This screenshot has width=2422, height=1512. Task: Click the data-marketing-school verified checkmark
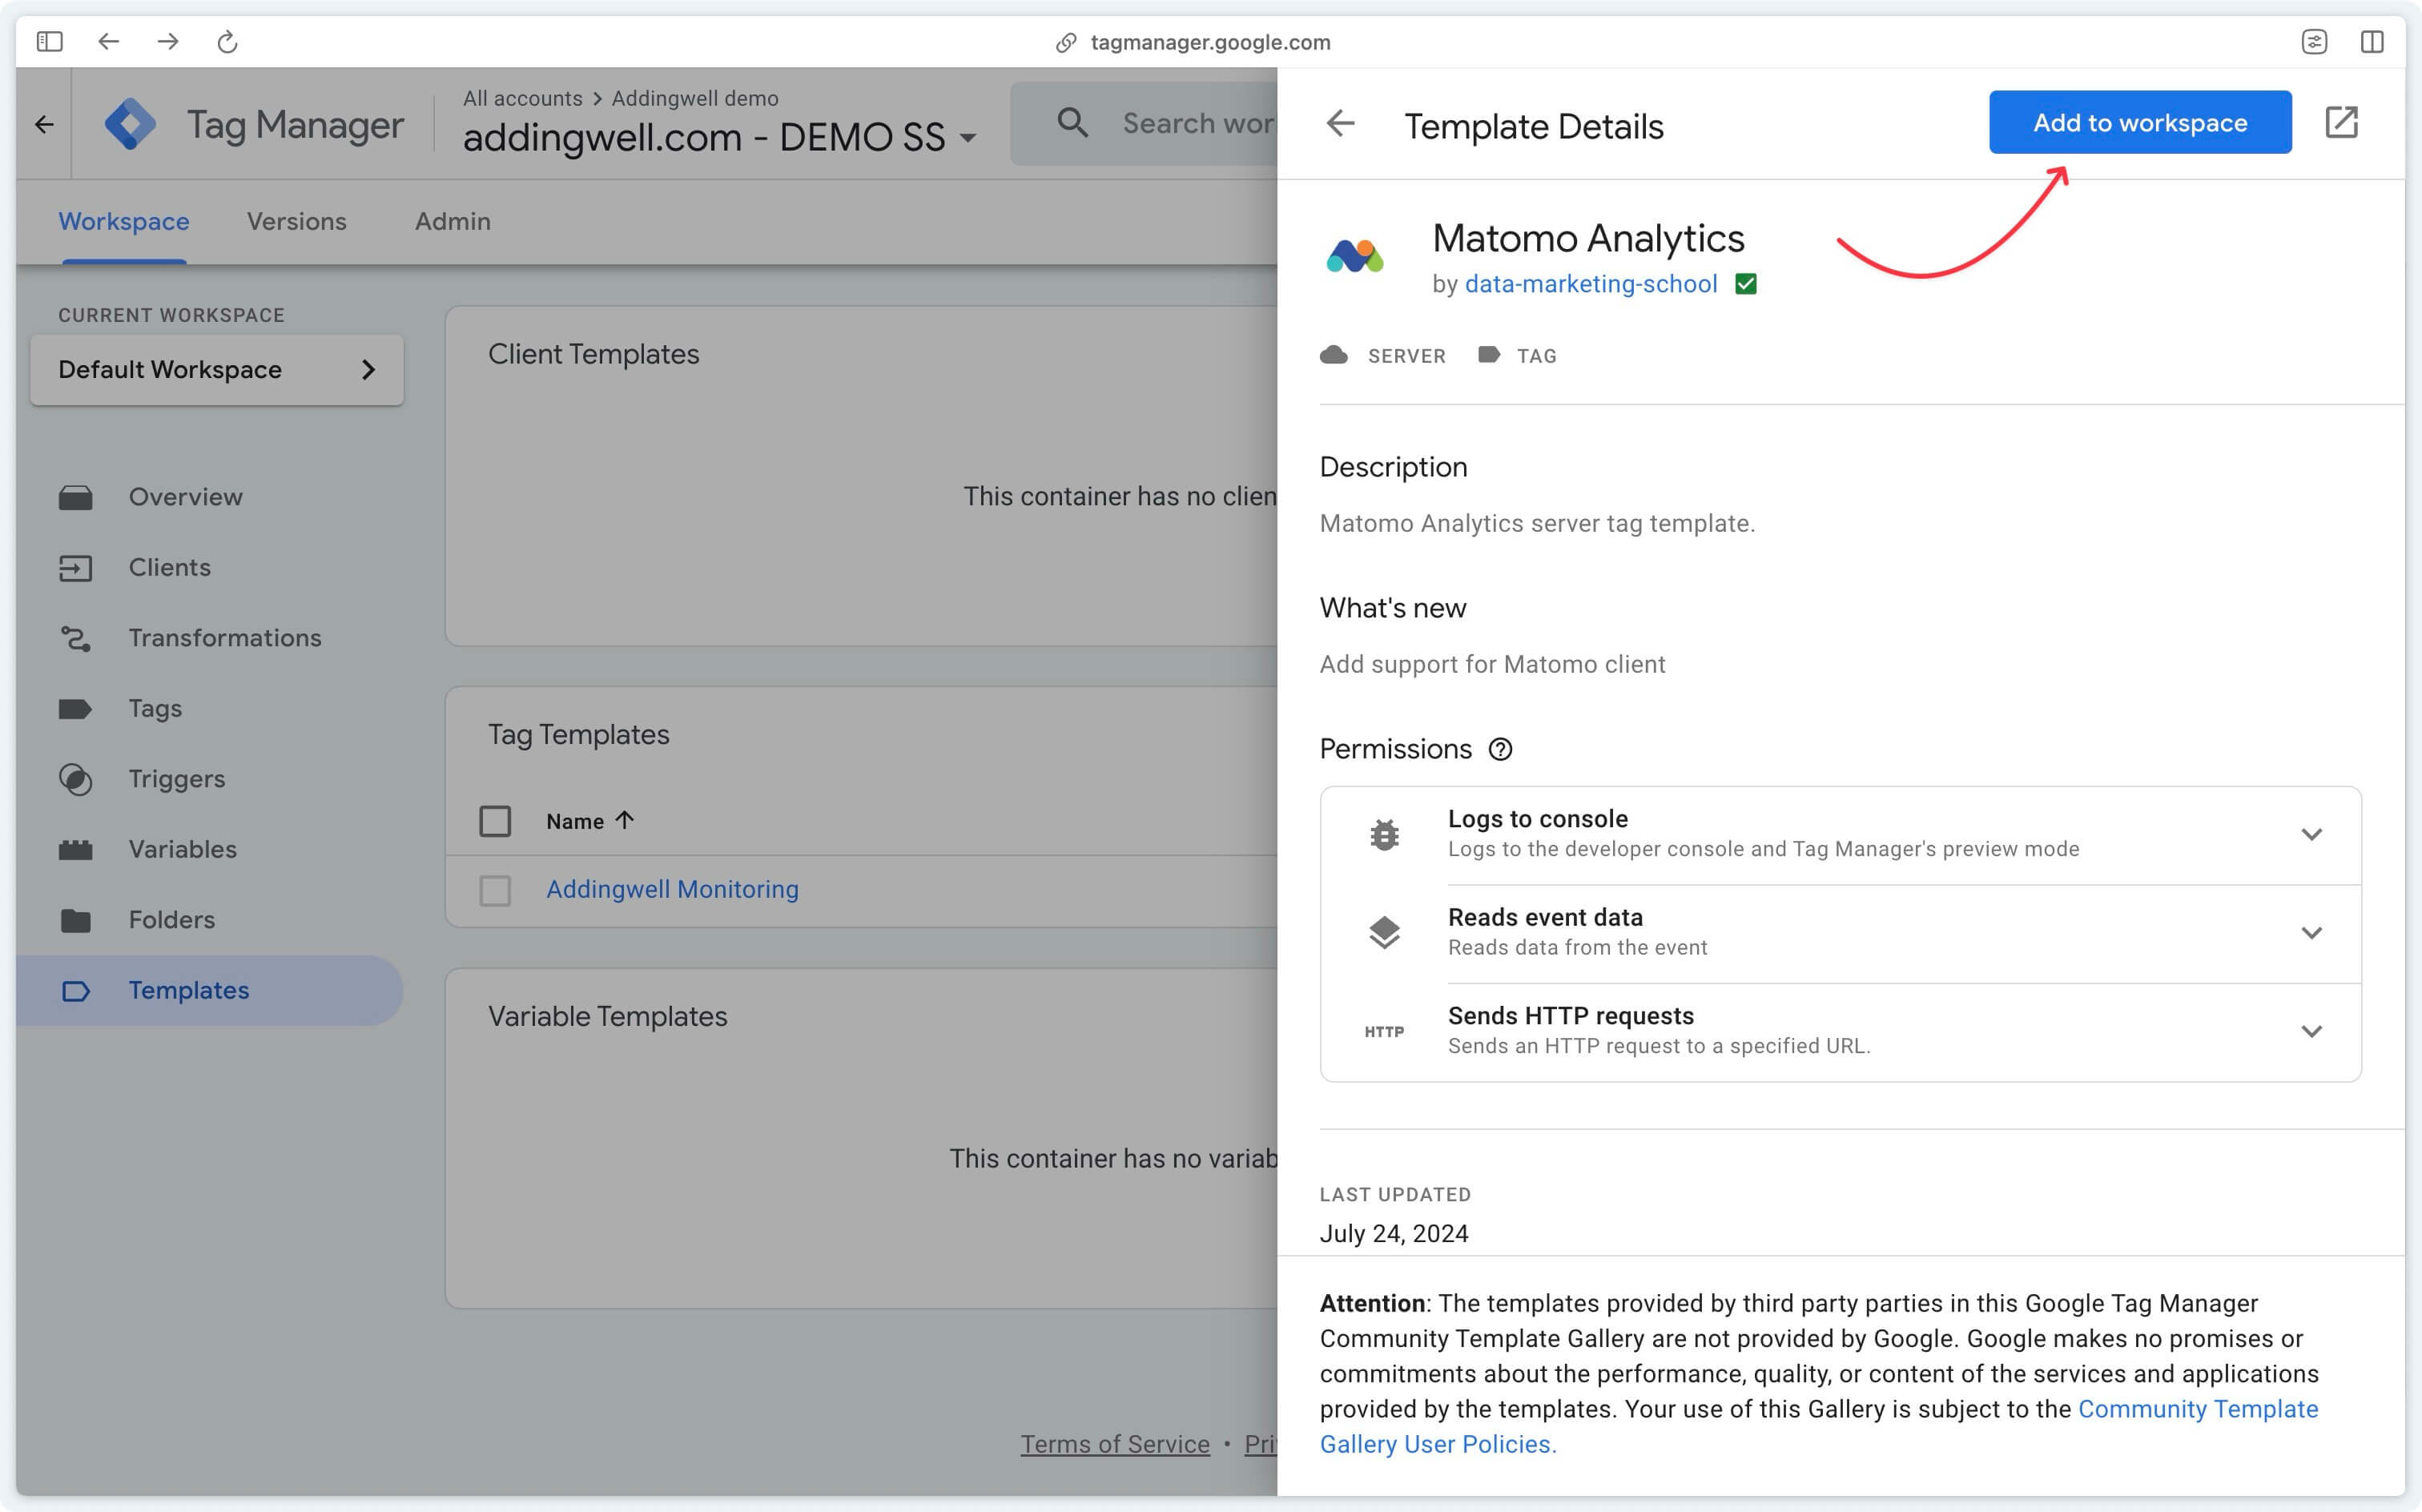(1746, 282)
